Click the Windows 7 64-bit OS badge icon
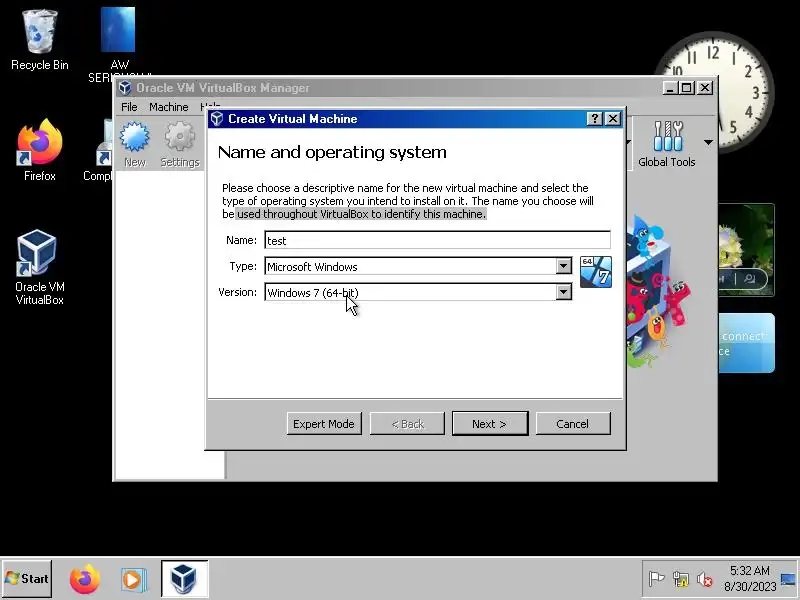This screenshot has width=800, height=600. [x=595, y=272]
